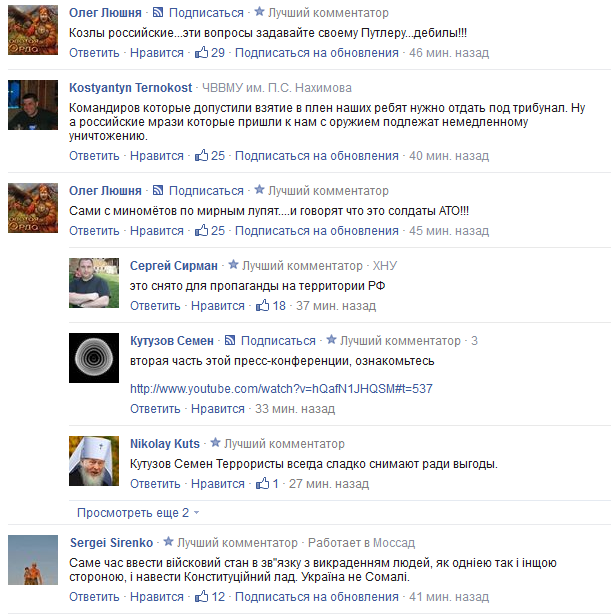This screenshot has height=615, width=611.
Task: Click "Подписаться на обновления" on 46-minute-old comment
Action: pos(317,53)
